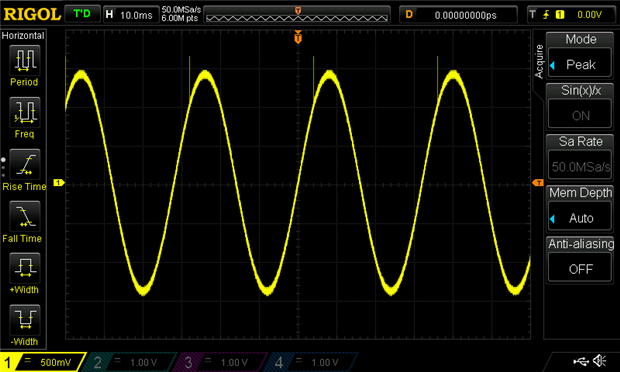Viewport: 620px width, 372px height.
Task: Expand the Horizontal measurement menu header
Action: 23,36
